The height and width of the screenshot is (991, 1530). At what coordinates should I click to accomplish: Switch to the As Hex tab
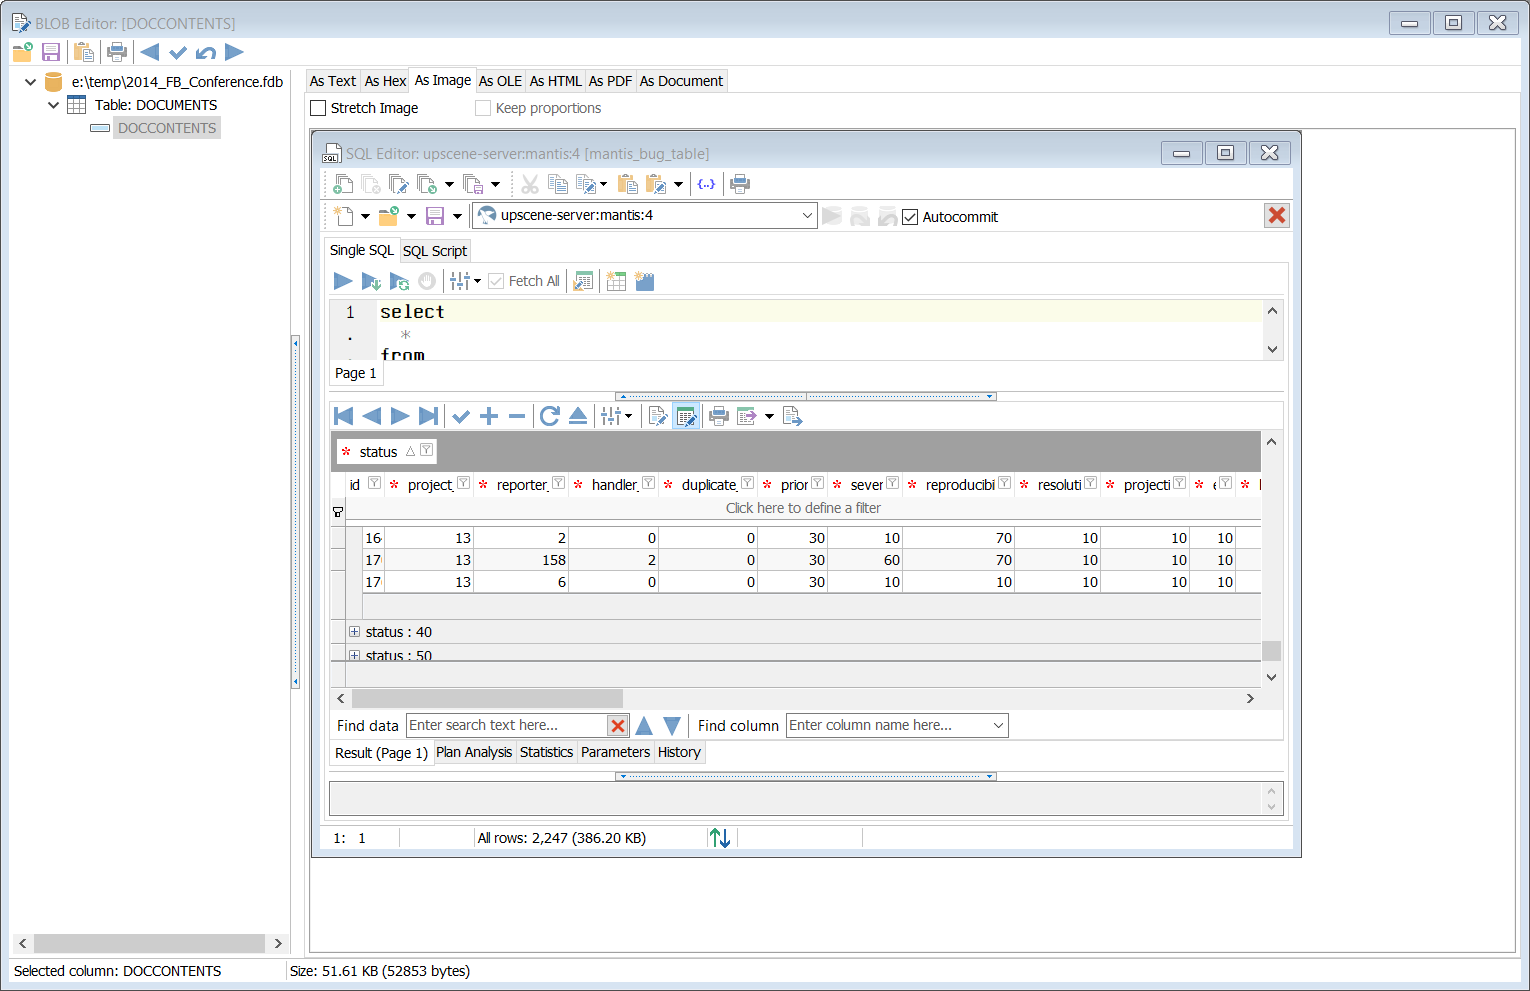pos(385,81)
